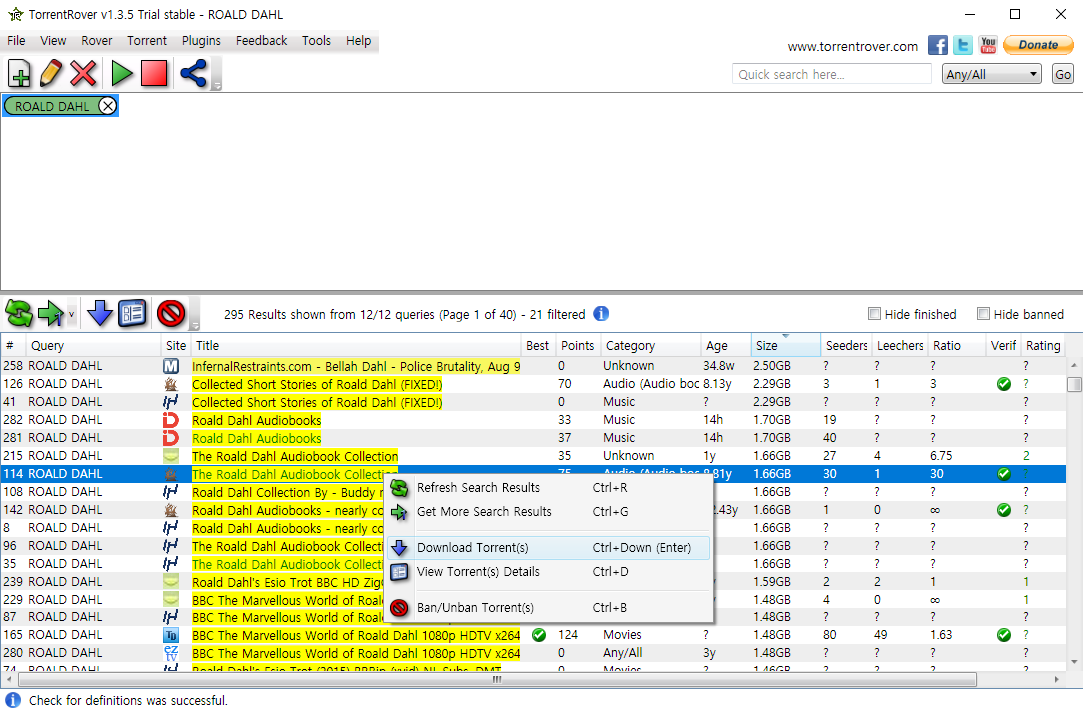Click the orange Donate button
This screenshot has height=710, width=1083.
tap(1038, 45)
